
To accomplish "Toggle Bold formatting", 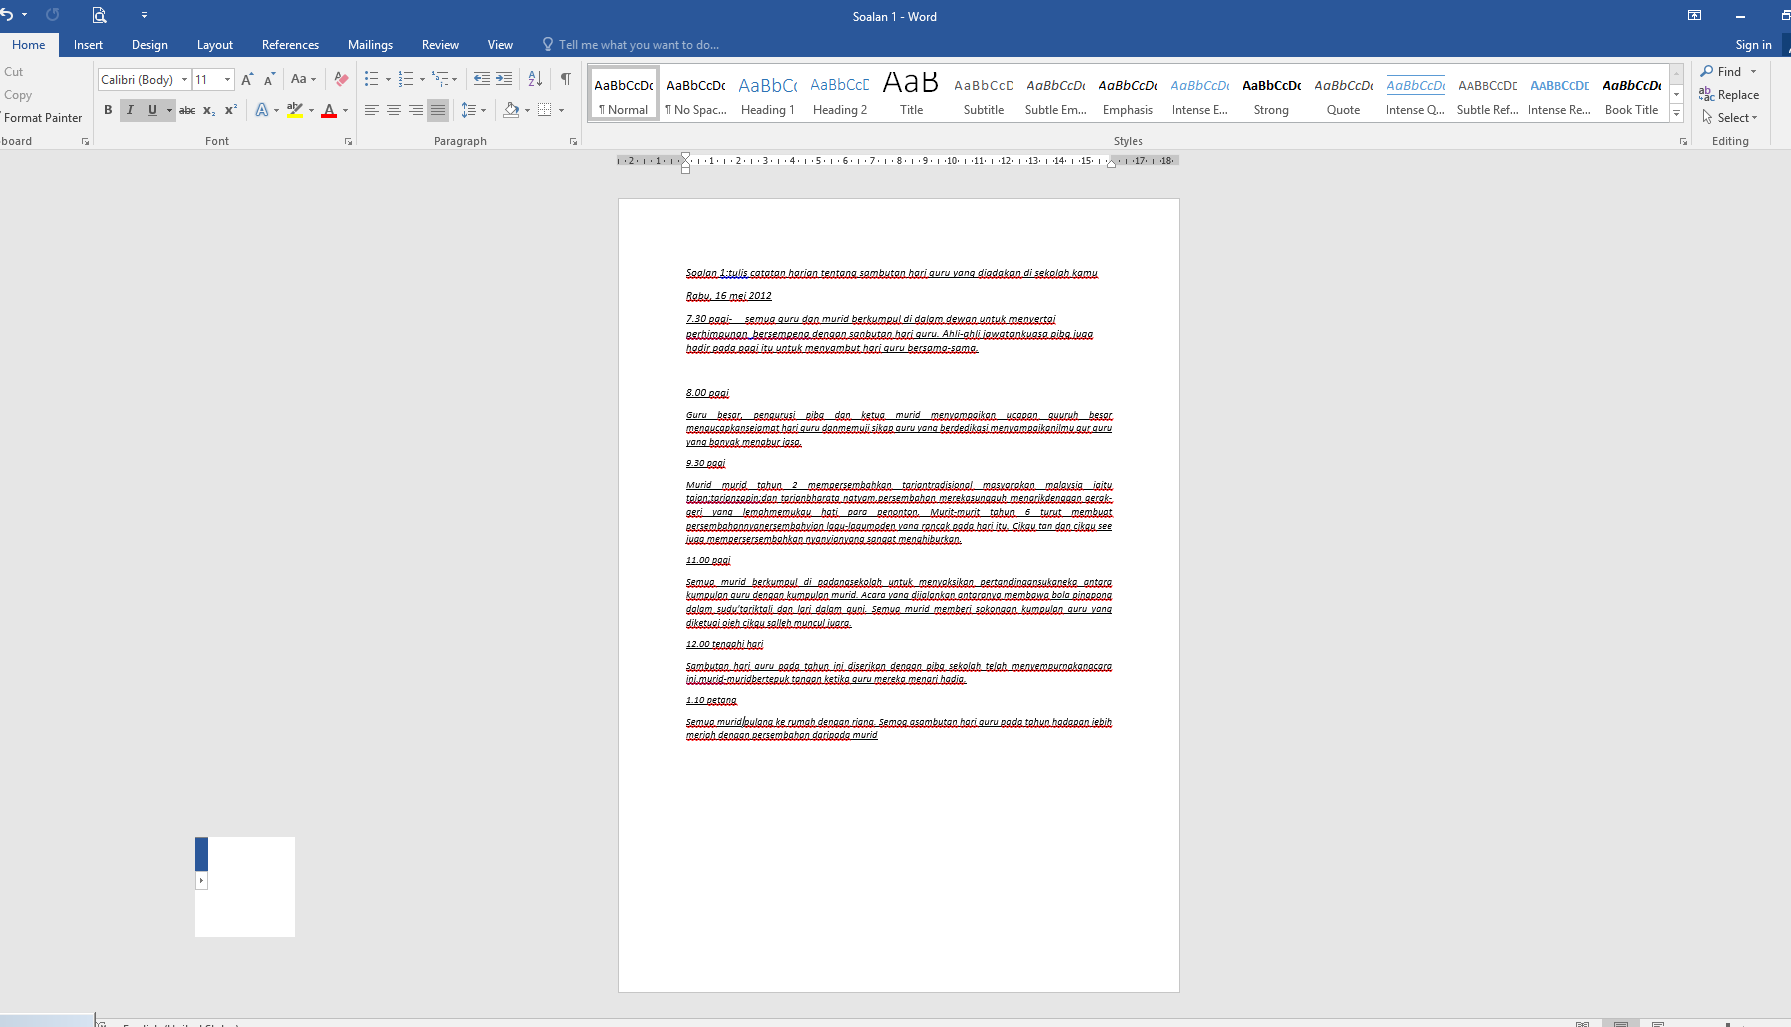I will 108,110.
